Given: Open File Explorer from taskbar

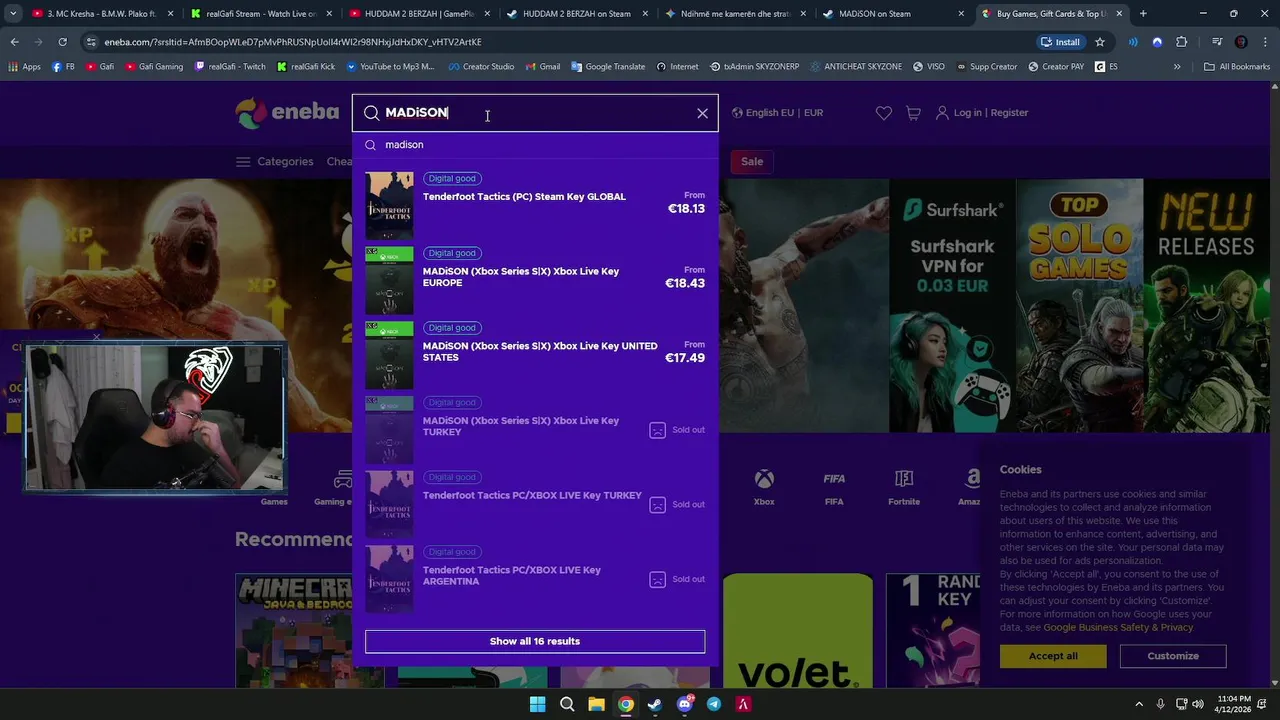Looking at the screenshot, I should pyautogui.click(x=596, y=704).
